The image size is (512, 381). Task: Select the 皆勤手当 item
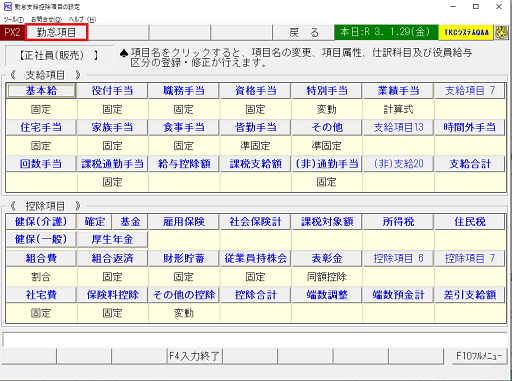pos(255,127)
